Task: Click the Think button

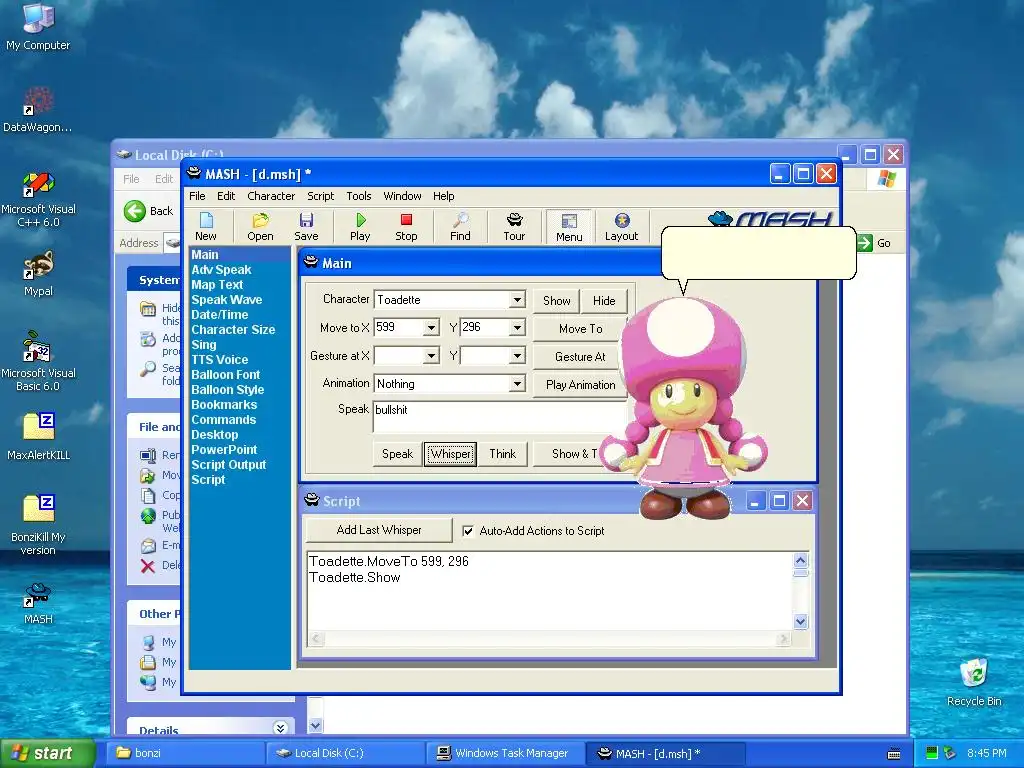Action: tap(502, 454)
